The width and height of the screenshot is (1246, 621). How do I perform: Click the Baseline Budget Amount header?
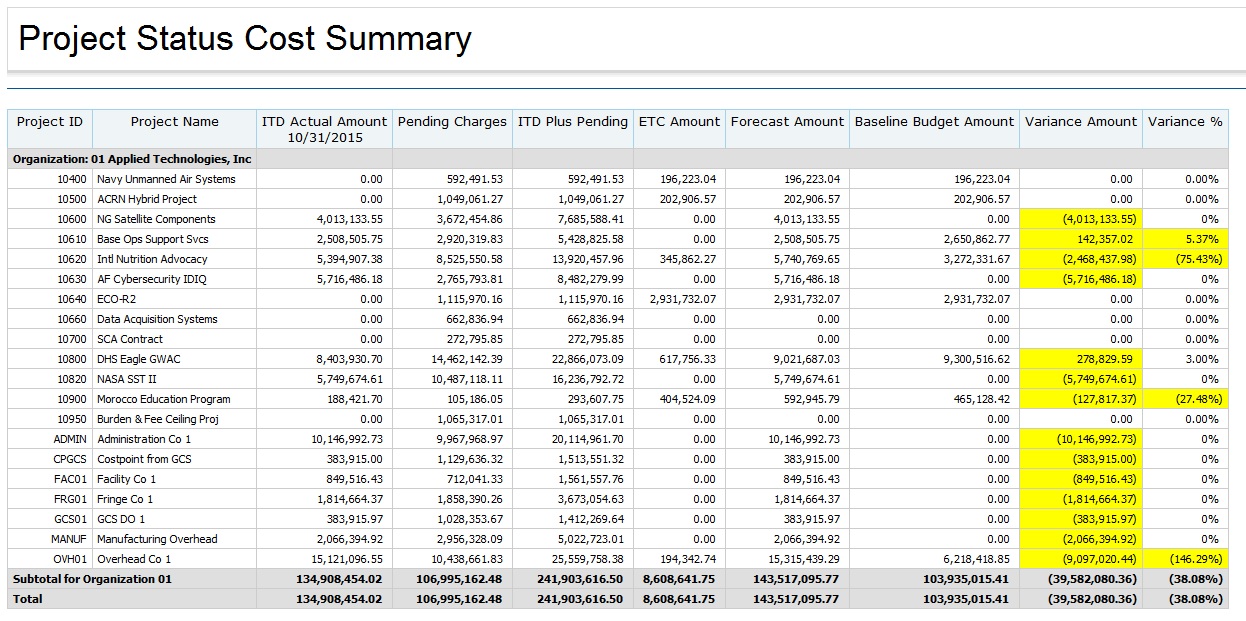point(933,122)
